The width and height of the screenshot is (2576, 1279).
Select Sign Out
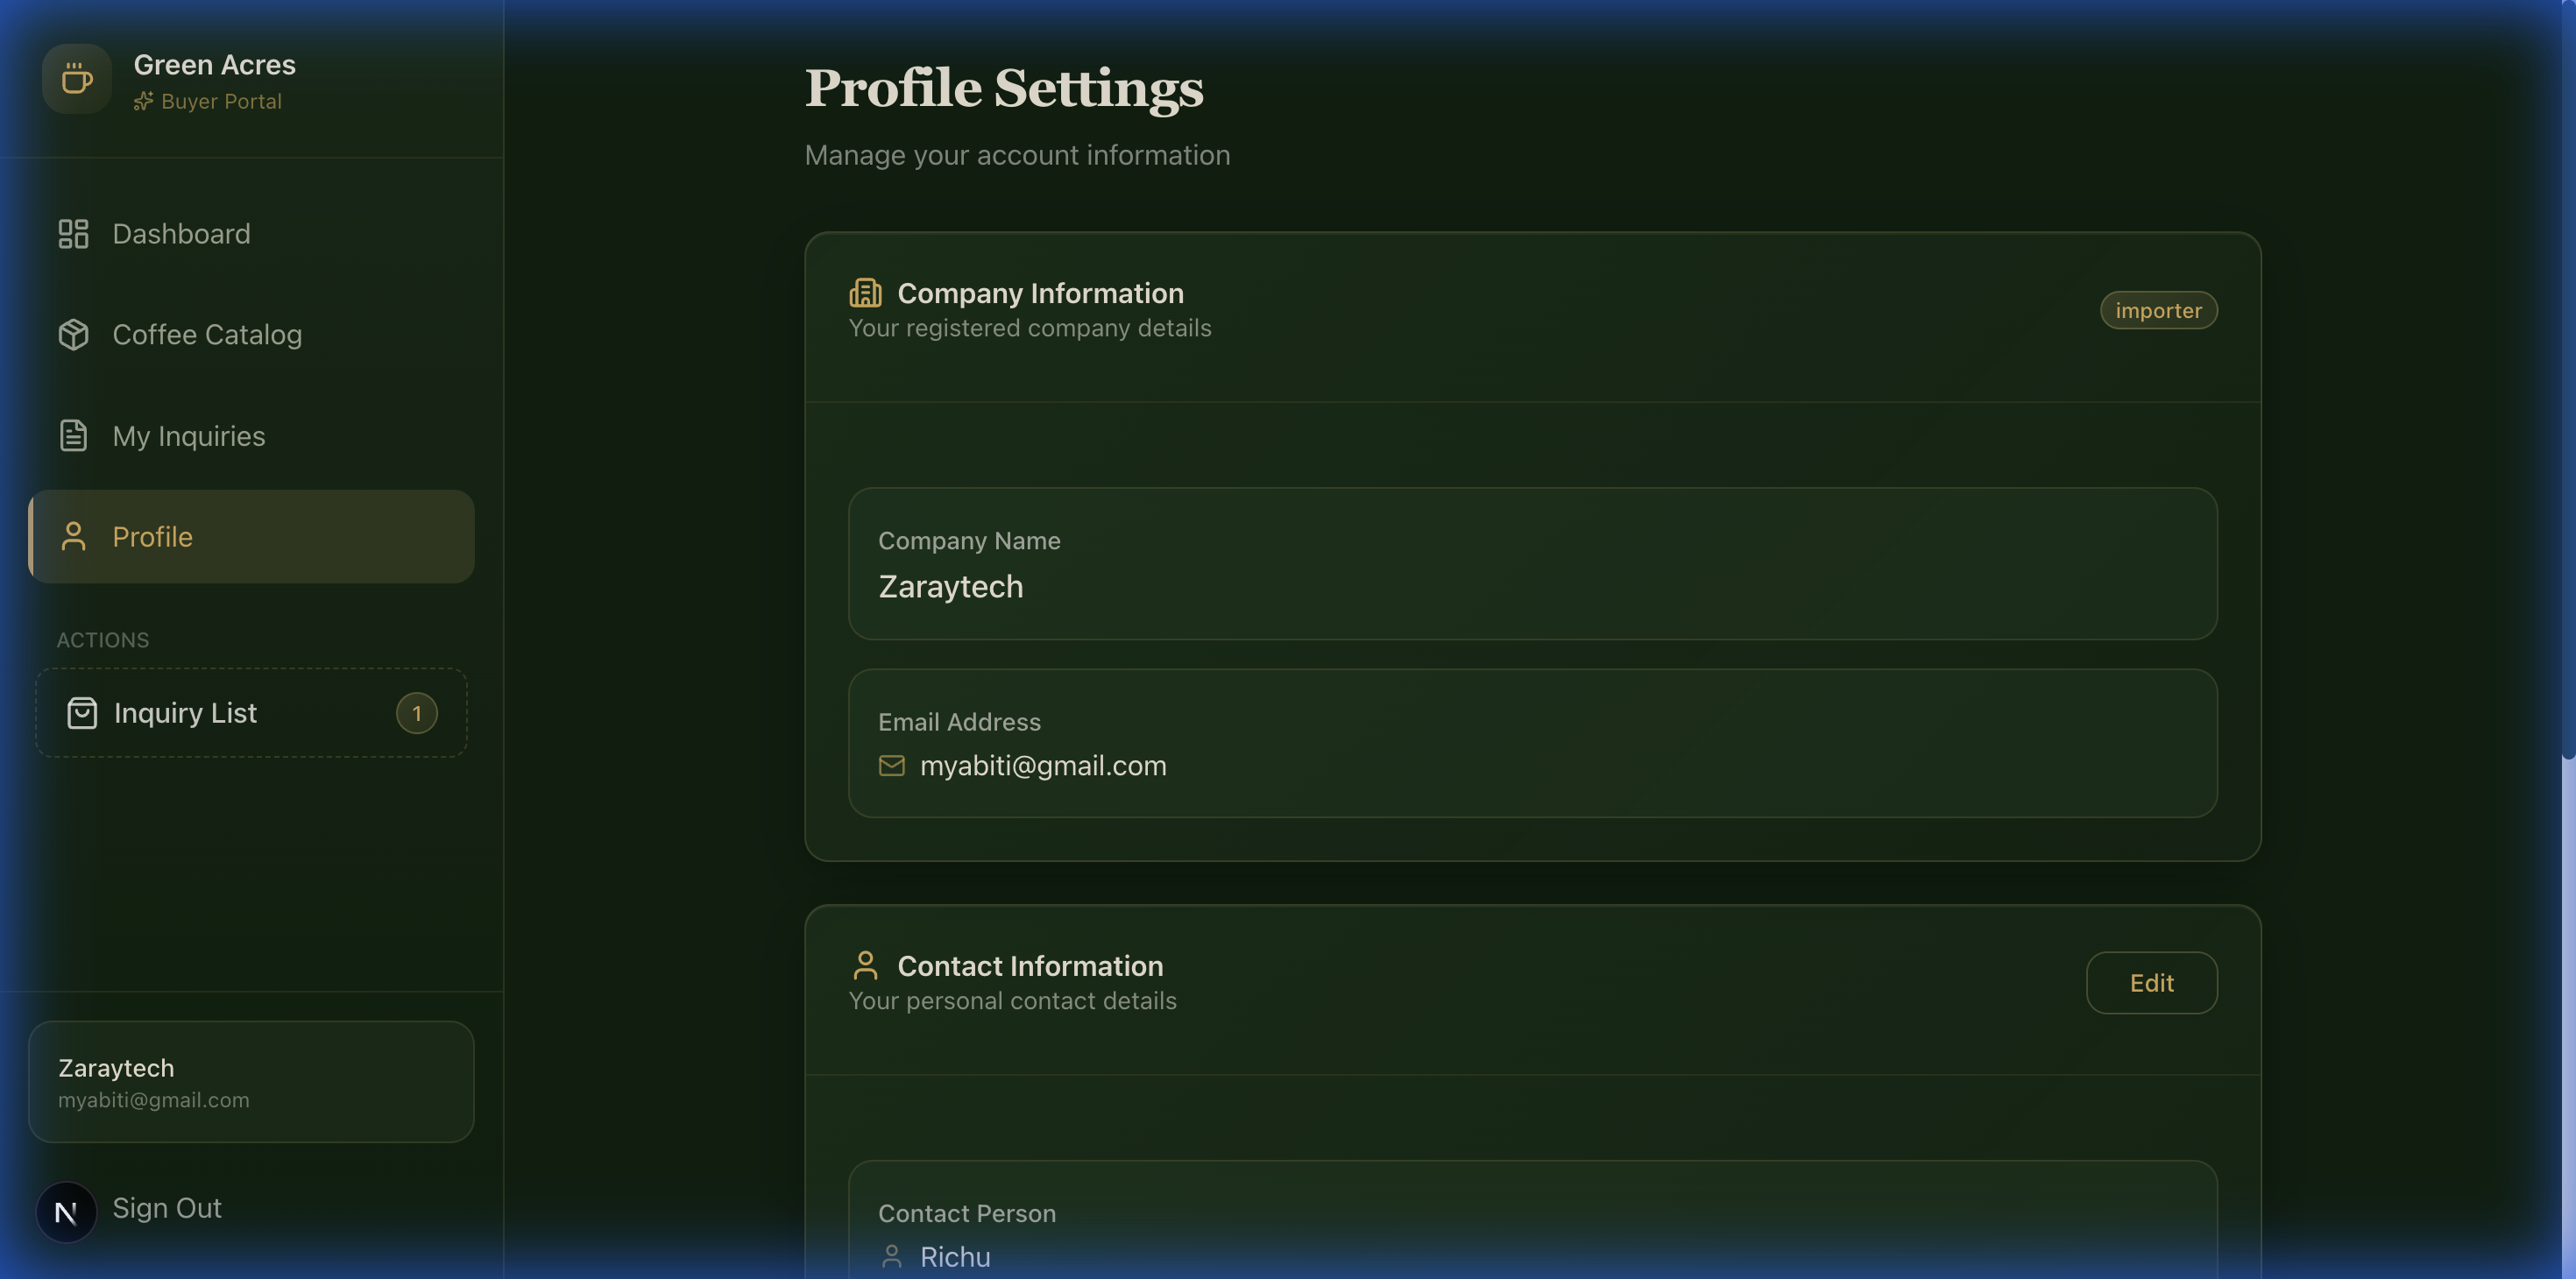pyautogui.click(x=167, y=1208)
